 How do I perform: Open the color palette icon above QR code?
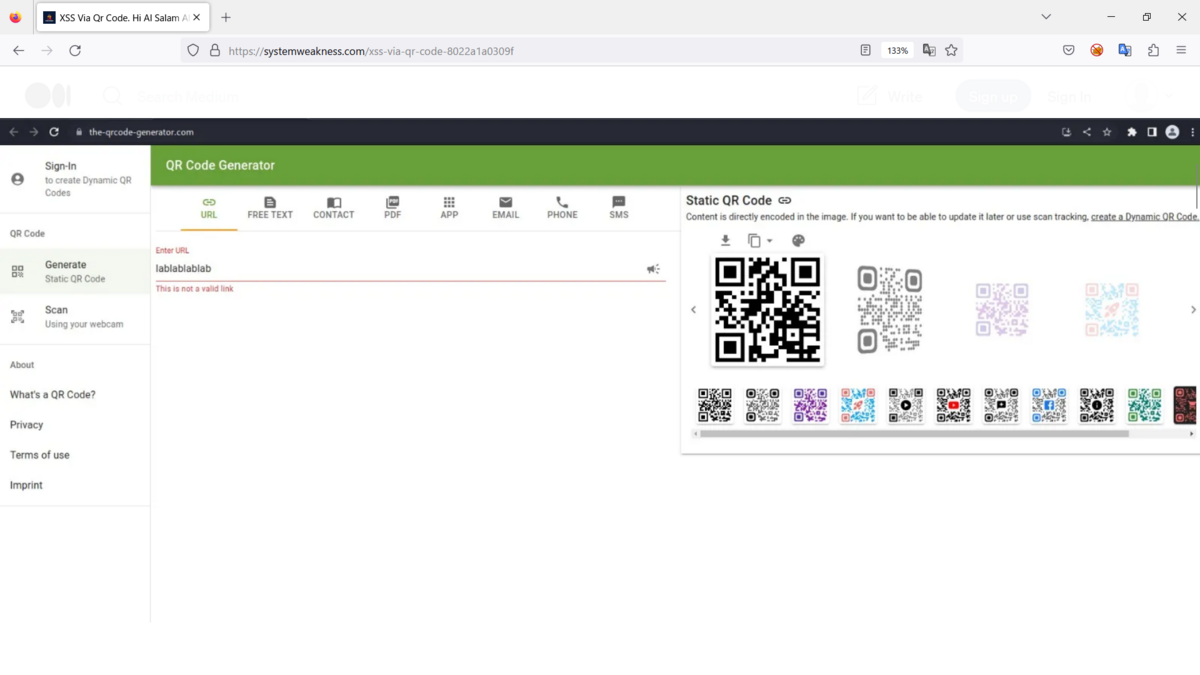798,240
